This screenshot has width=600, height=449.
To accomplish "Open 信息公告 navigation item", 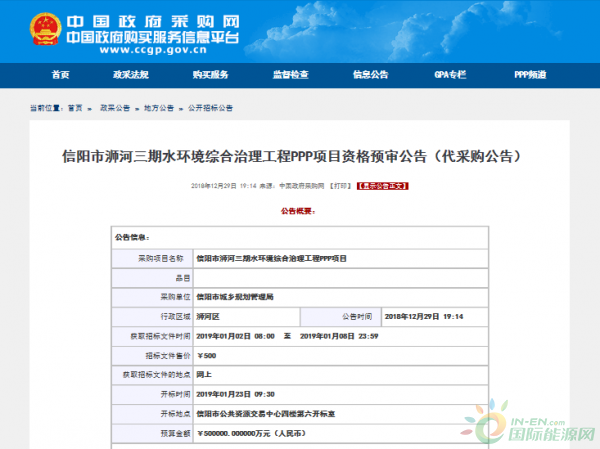I will point(370,75).
